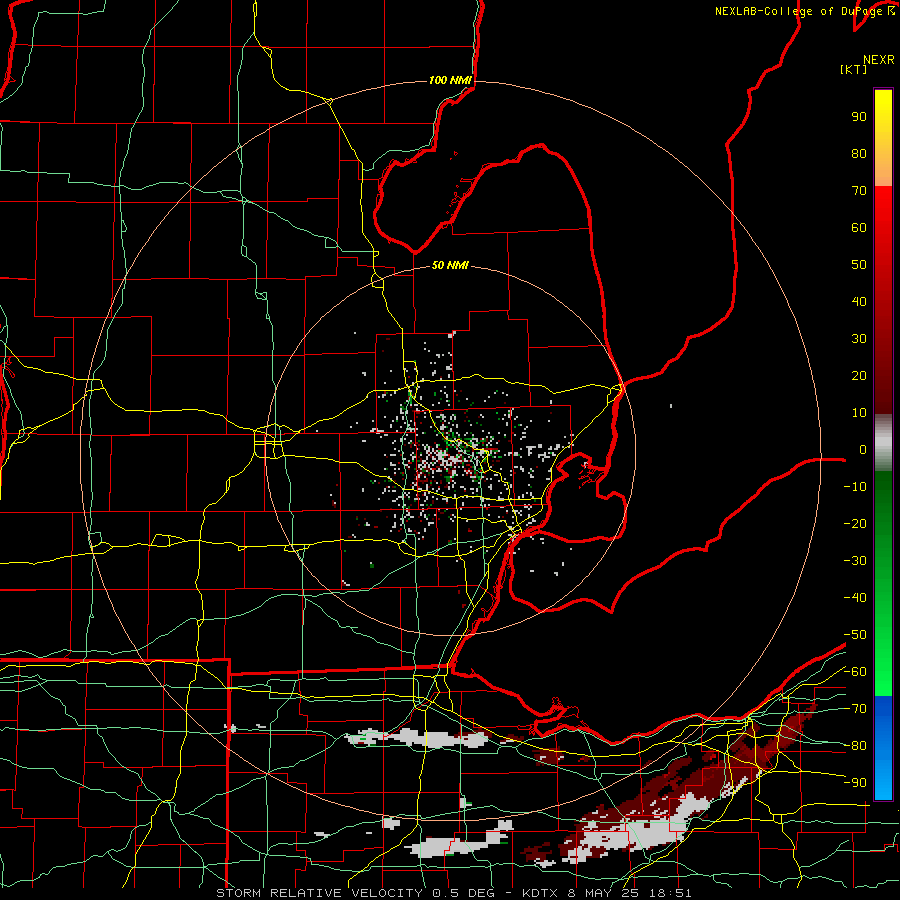Click the [KT] units label
This screenshot has height=900, width=900.
click(854, 69)
